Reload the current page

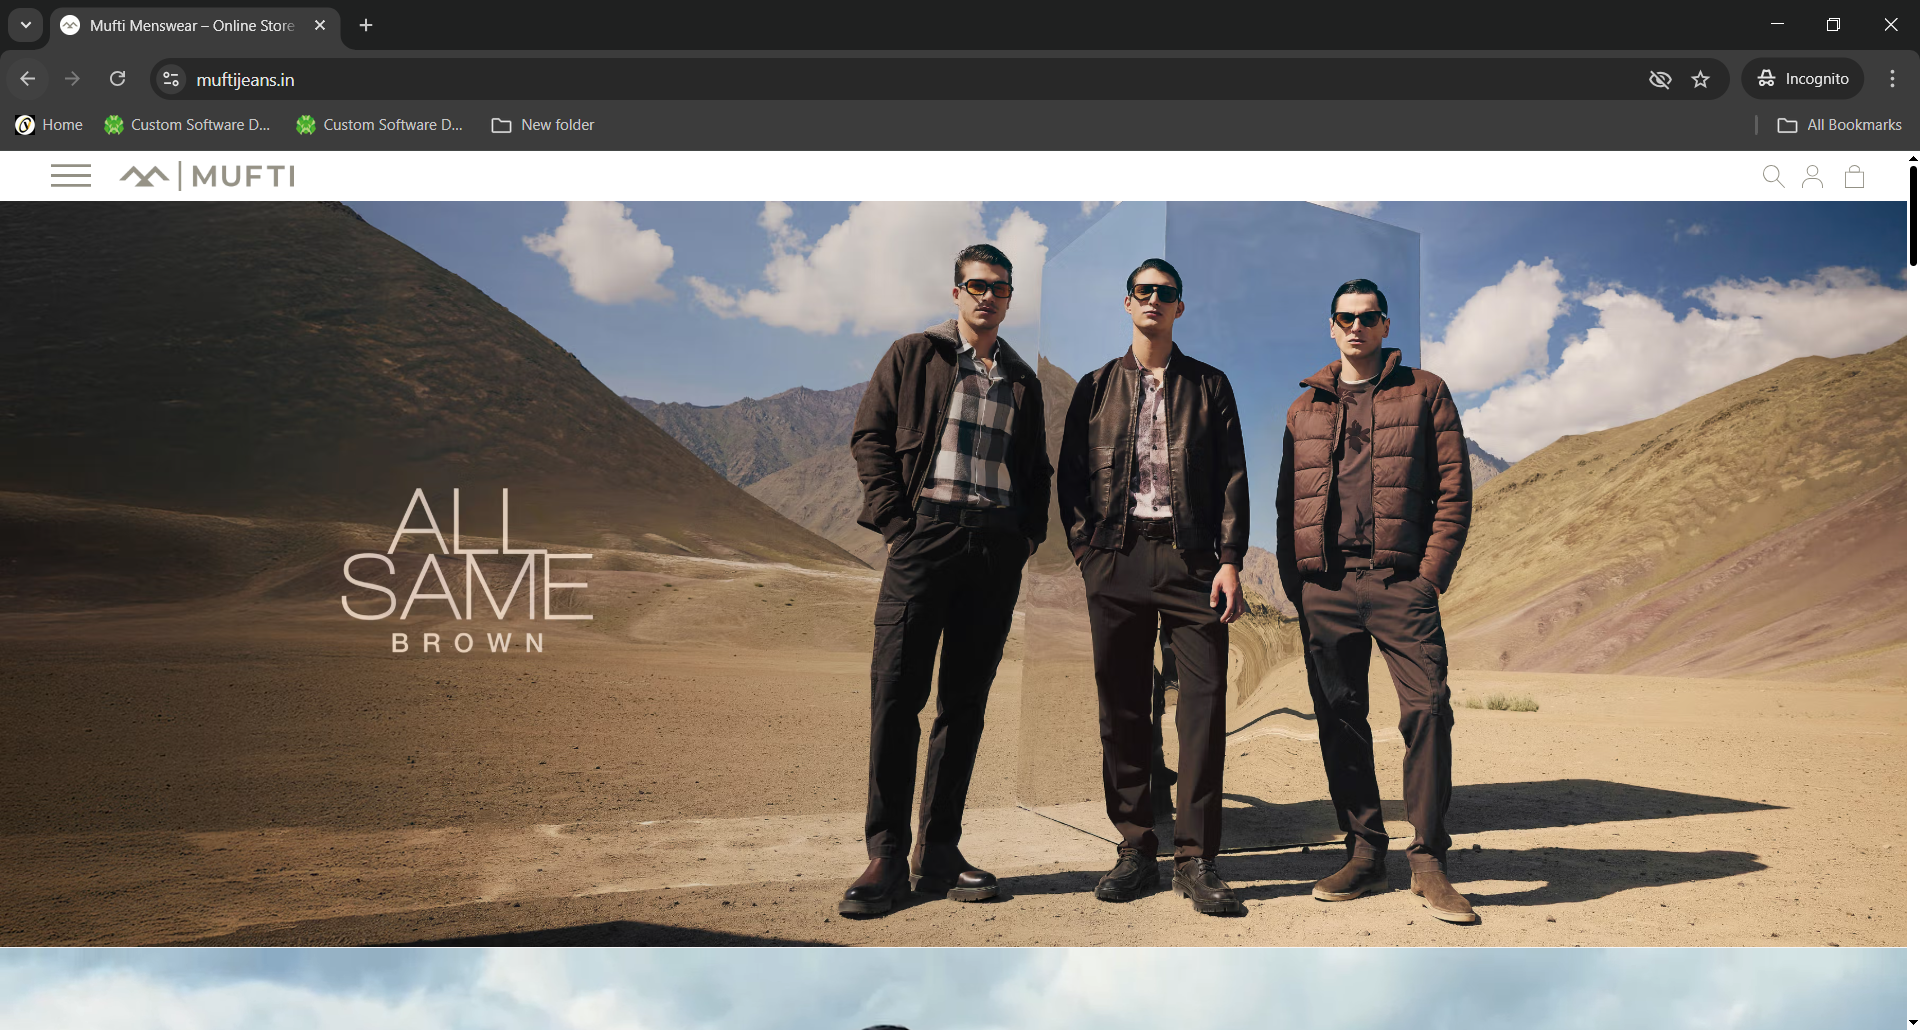(118, 79)
